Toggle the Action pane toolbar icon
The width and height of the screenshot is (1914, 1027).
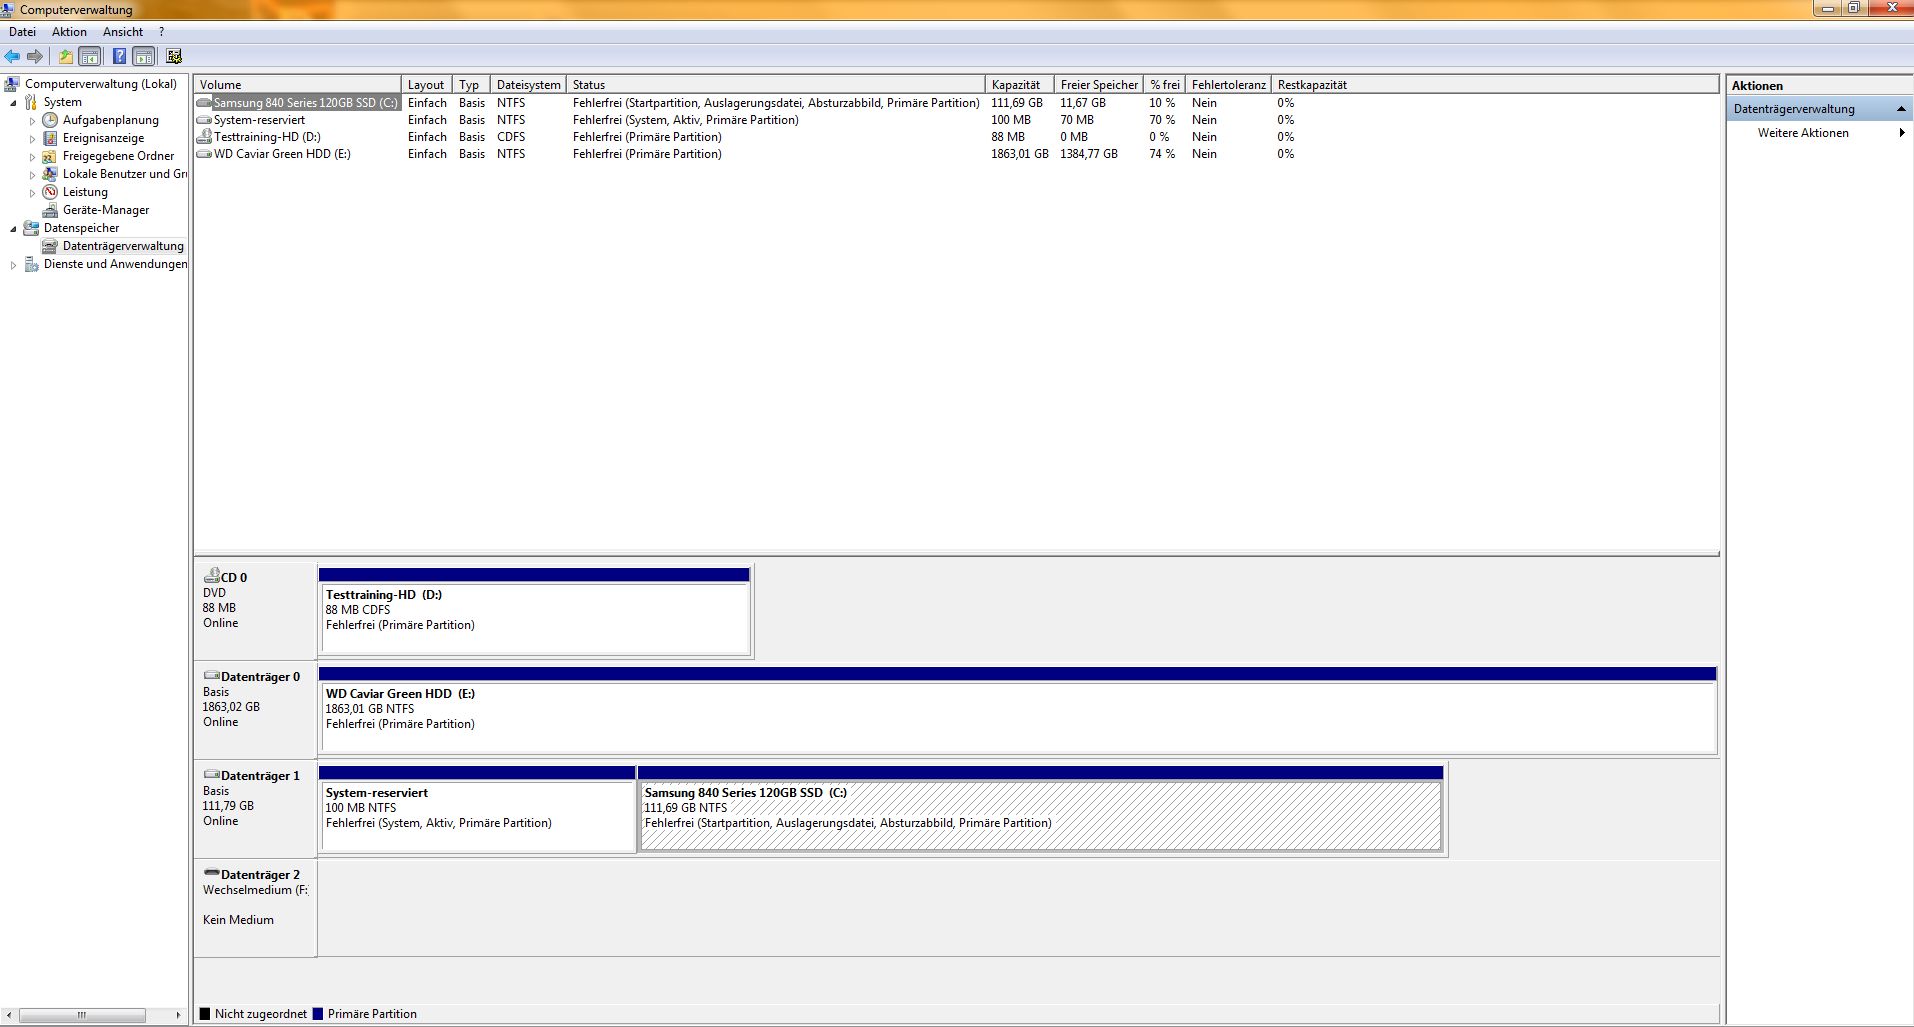pos(144,56)
